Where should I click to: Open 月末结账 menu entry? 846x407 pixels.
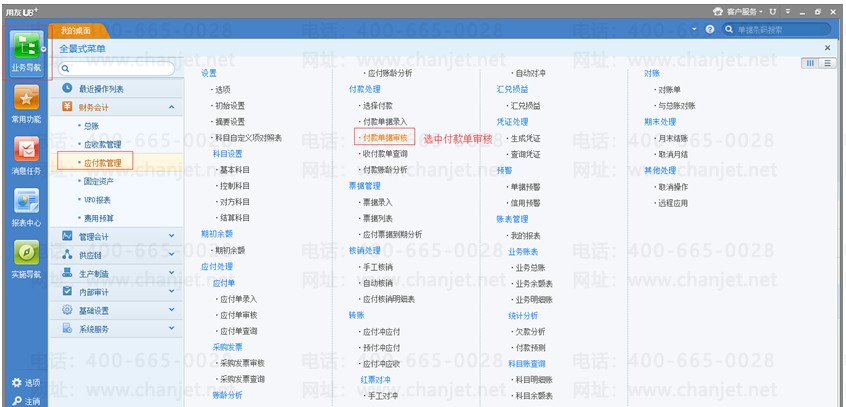click(673, 138)
